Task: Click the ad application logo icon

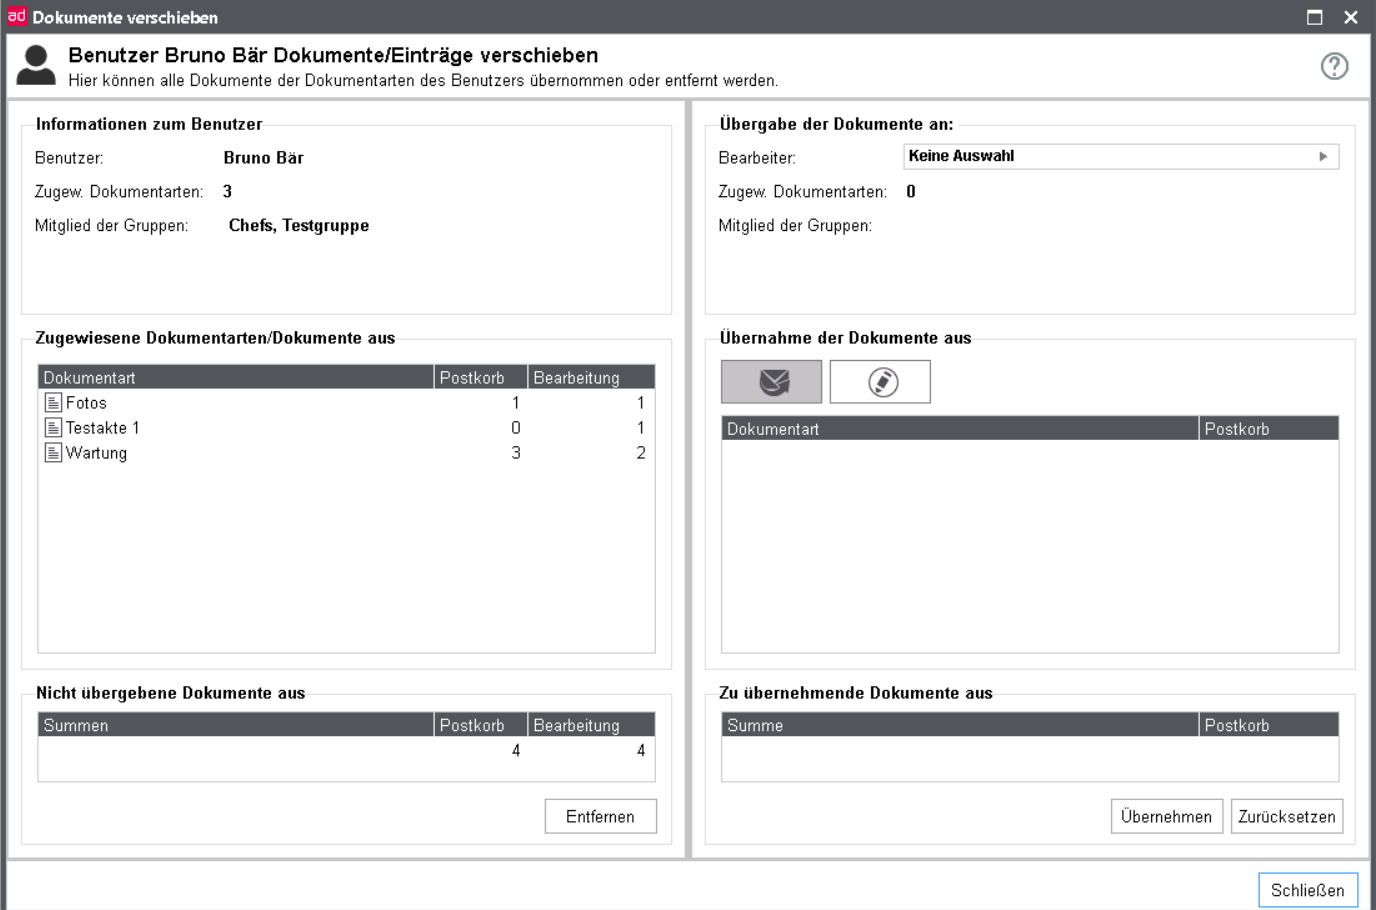Action: 16,17
